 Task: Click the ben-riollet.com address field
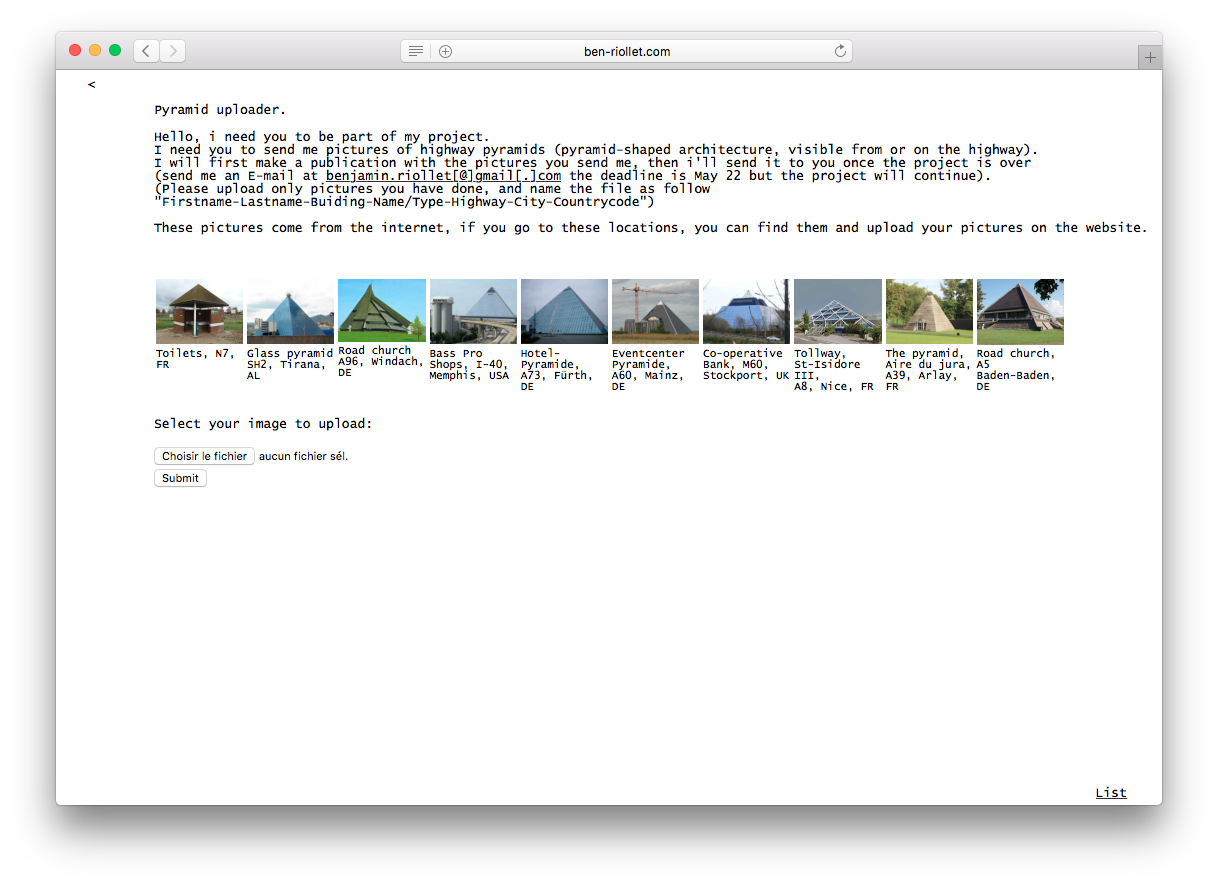627,51
